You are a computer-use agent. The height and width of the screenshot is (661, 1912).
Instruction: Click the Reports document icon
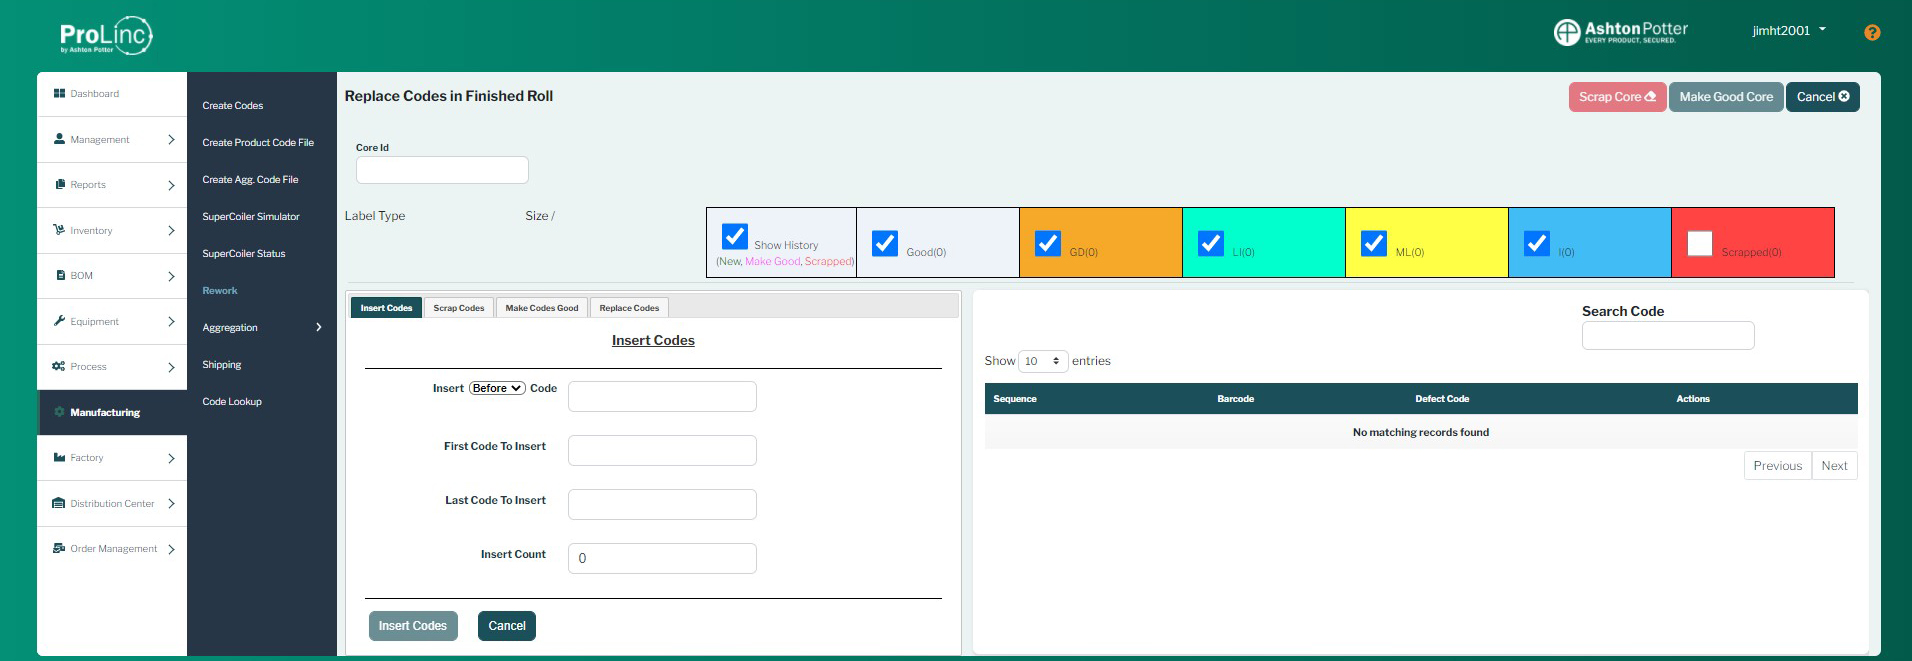pos(60,184)
